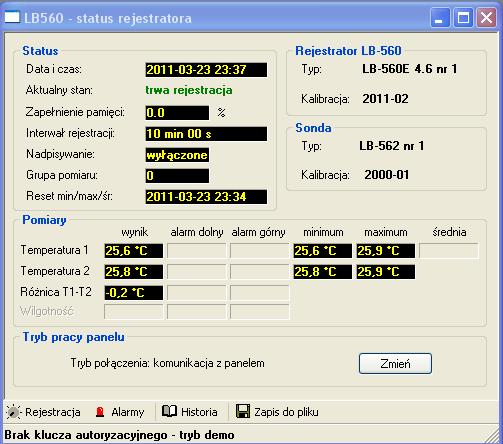The width and height of the screenshot is (503, 444).
Task: Click 'Tryb połączenia: komunikacja z panelem' text
Action: tap(167, 363)
